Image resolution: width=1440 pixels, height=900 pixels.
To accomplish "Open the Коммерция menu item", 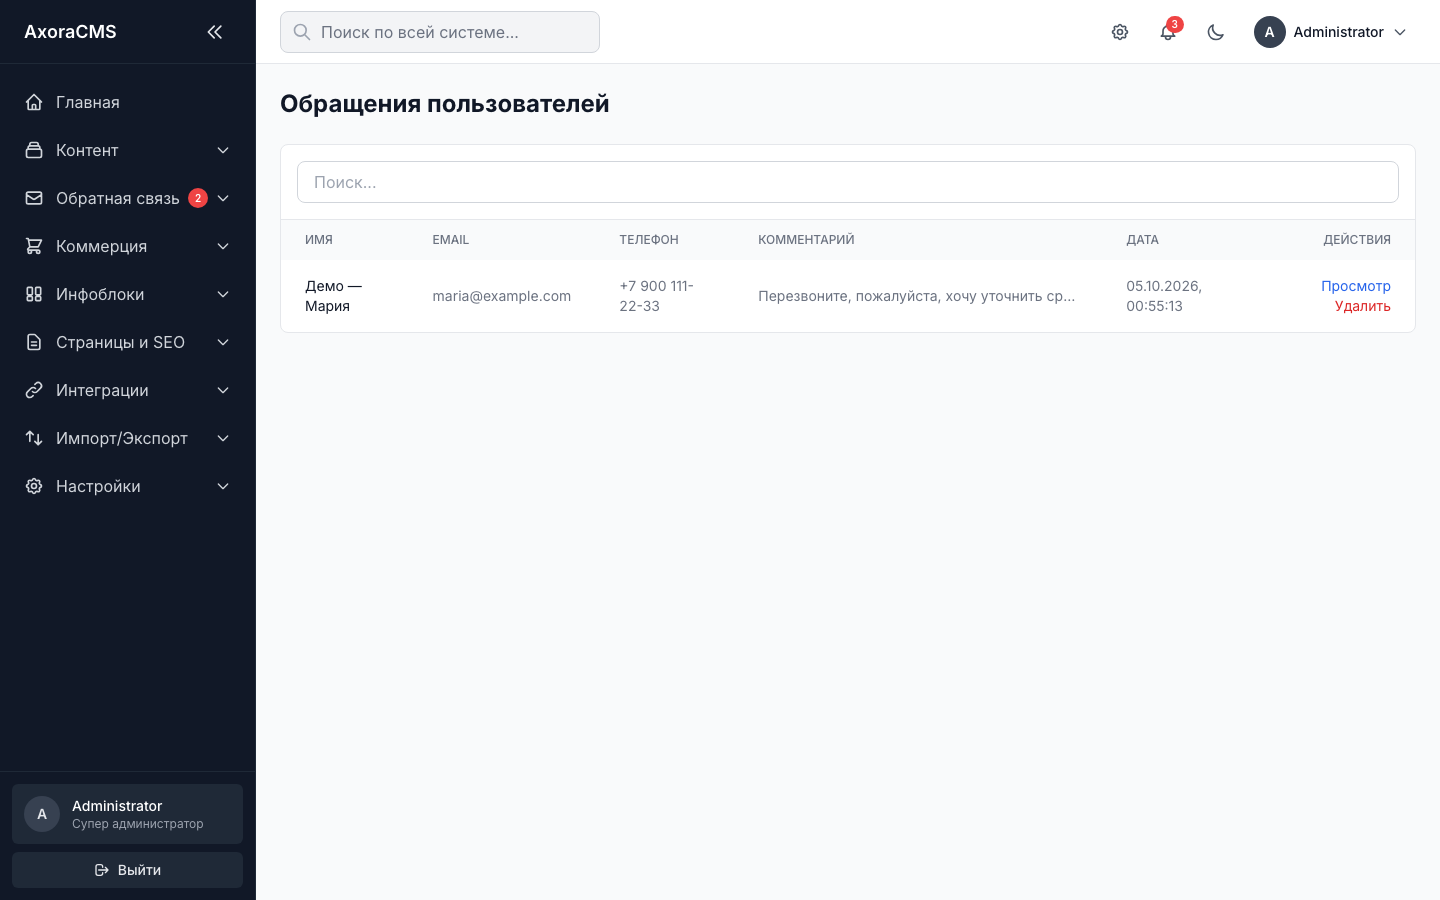I will 128,246.
